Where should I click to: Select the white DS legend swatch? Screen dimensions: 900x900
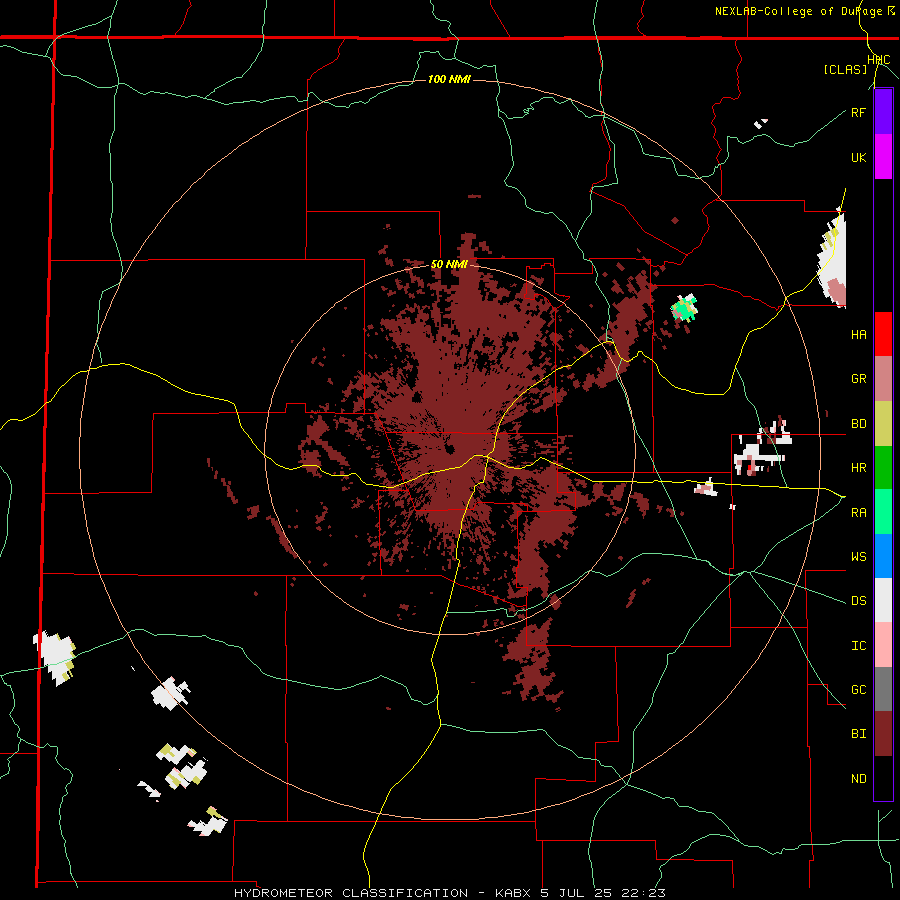point(883,600)
